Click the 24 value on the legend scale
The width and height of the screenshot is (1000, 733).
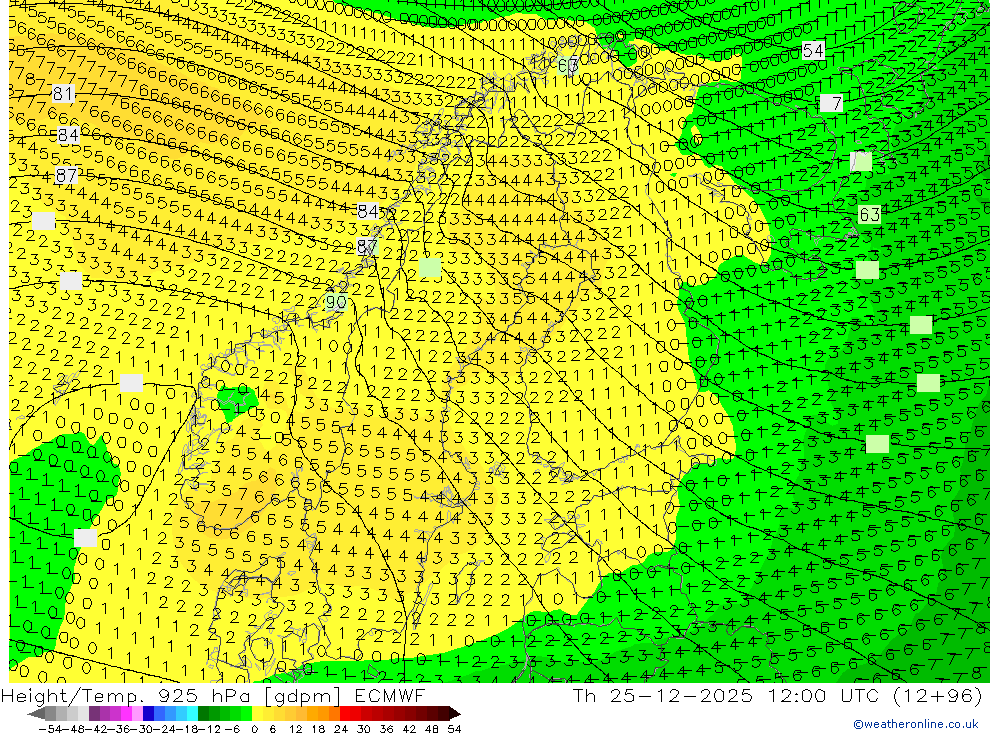click(x=341, y=729)
